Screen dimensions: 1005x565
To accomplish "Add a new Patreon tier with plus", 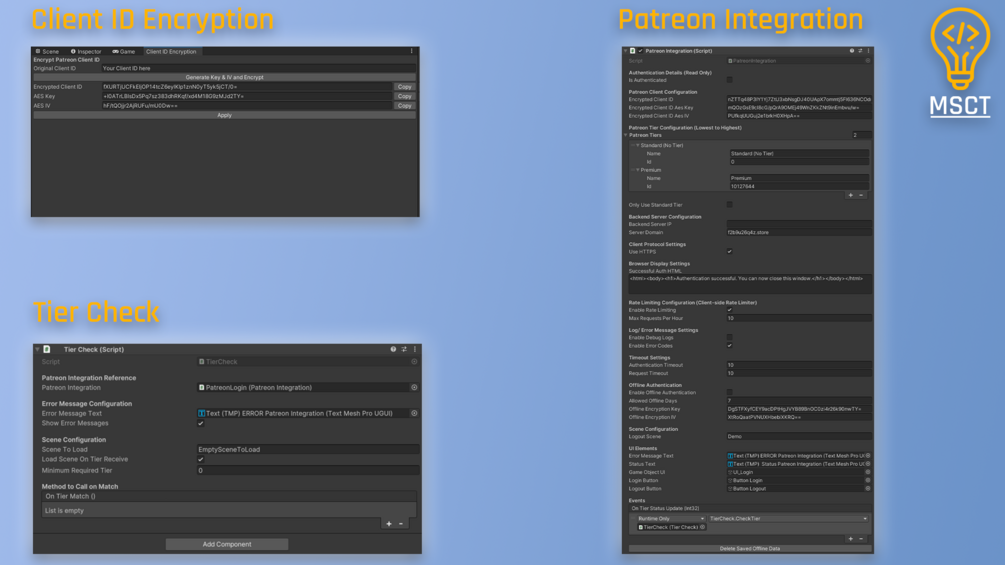I will [x=851, y=195].
